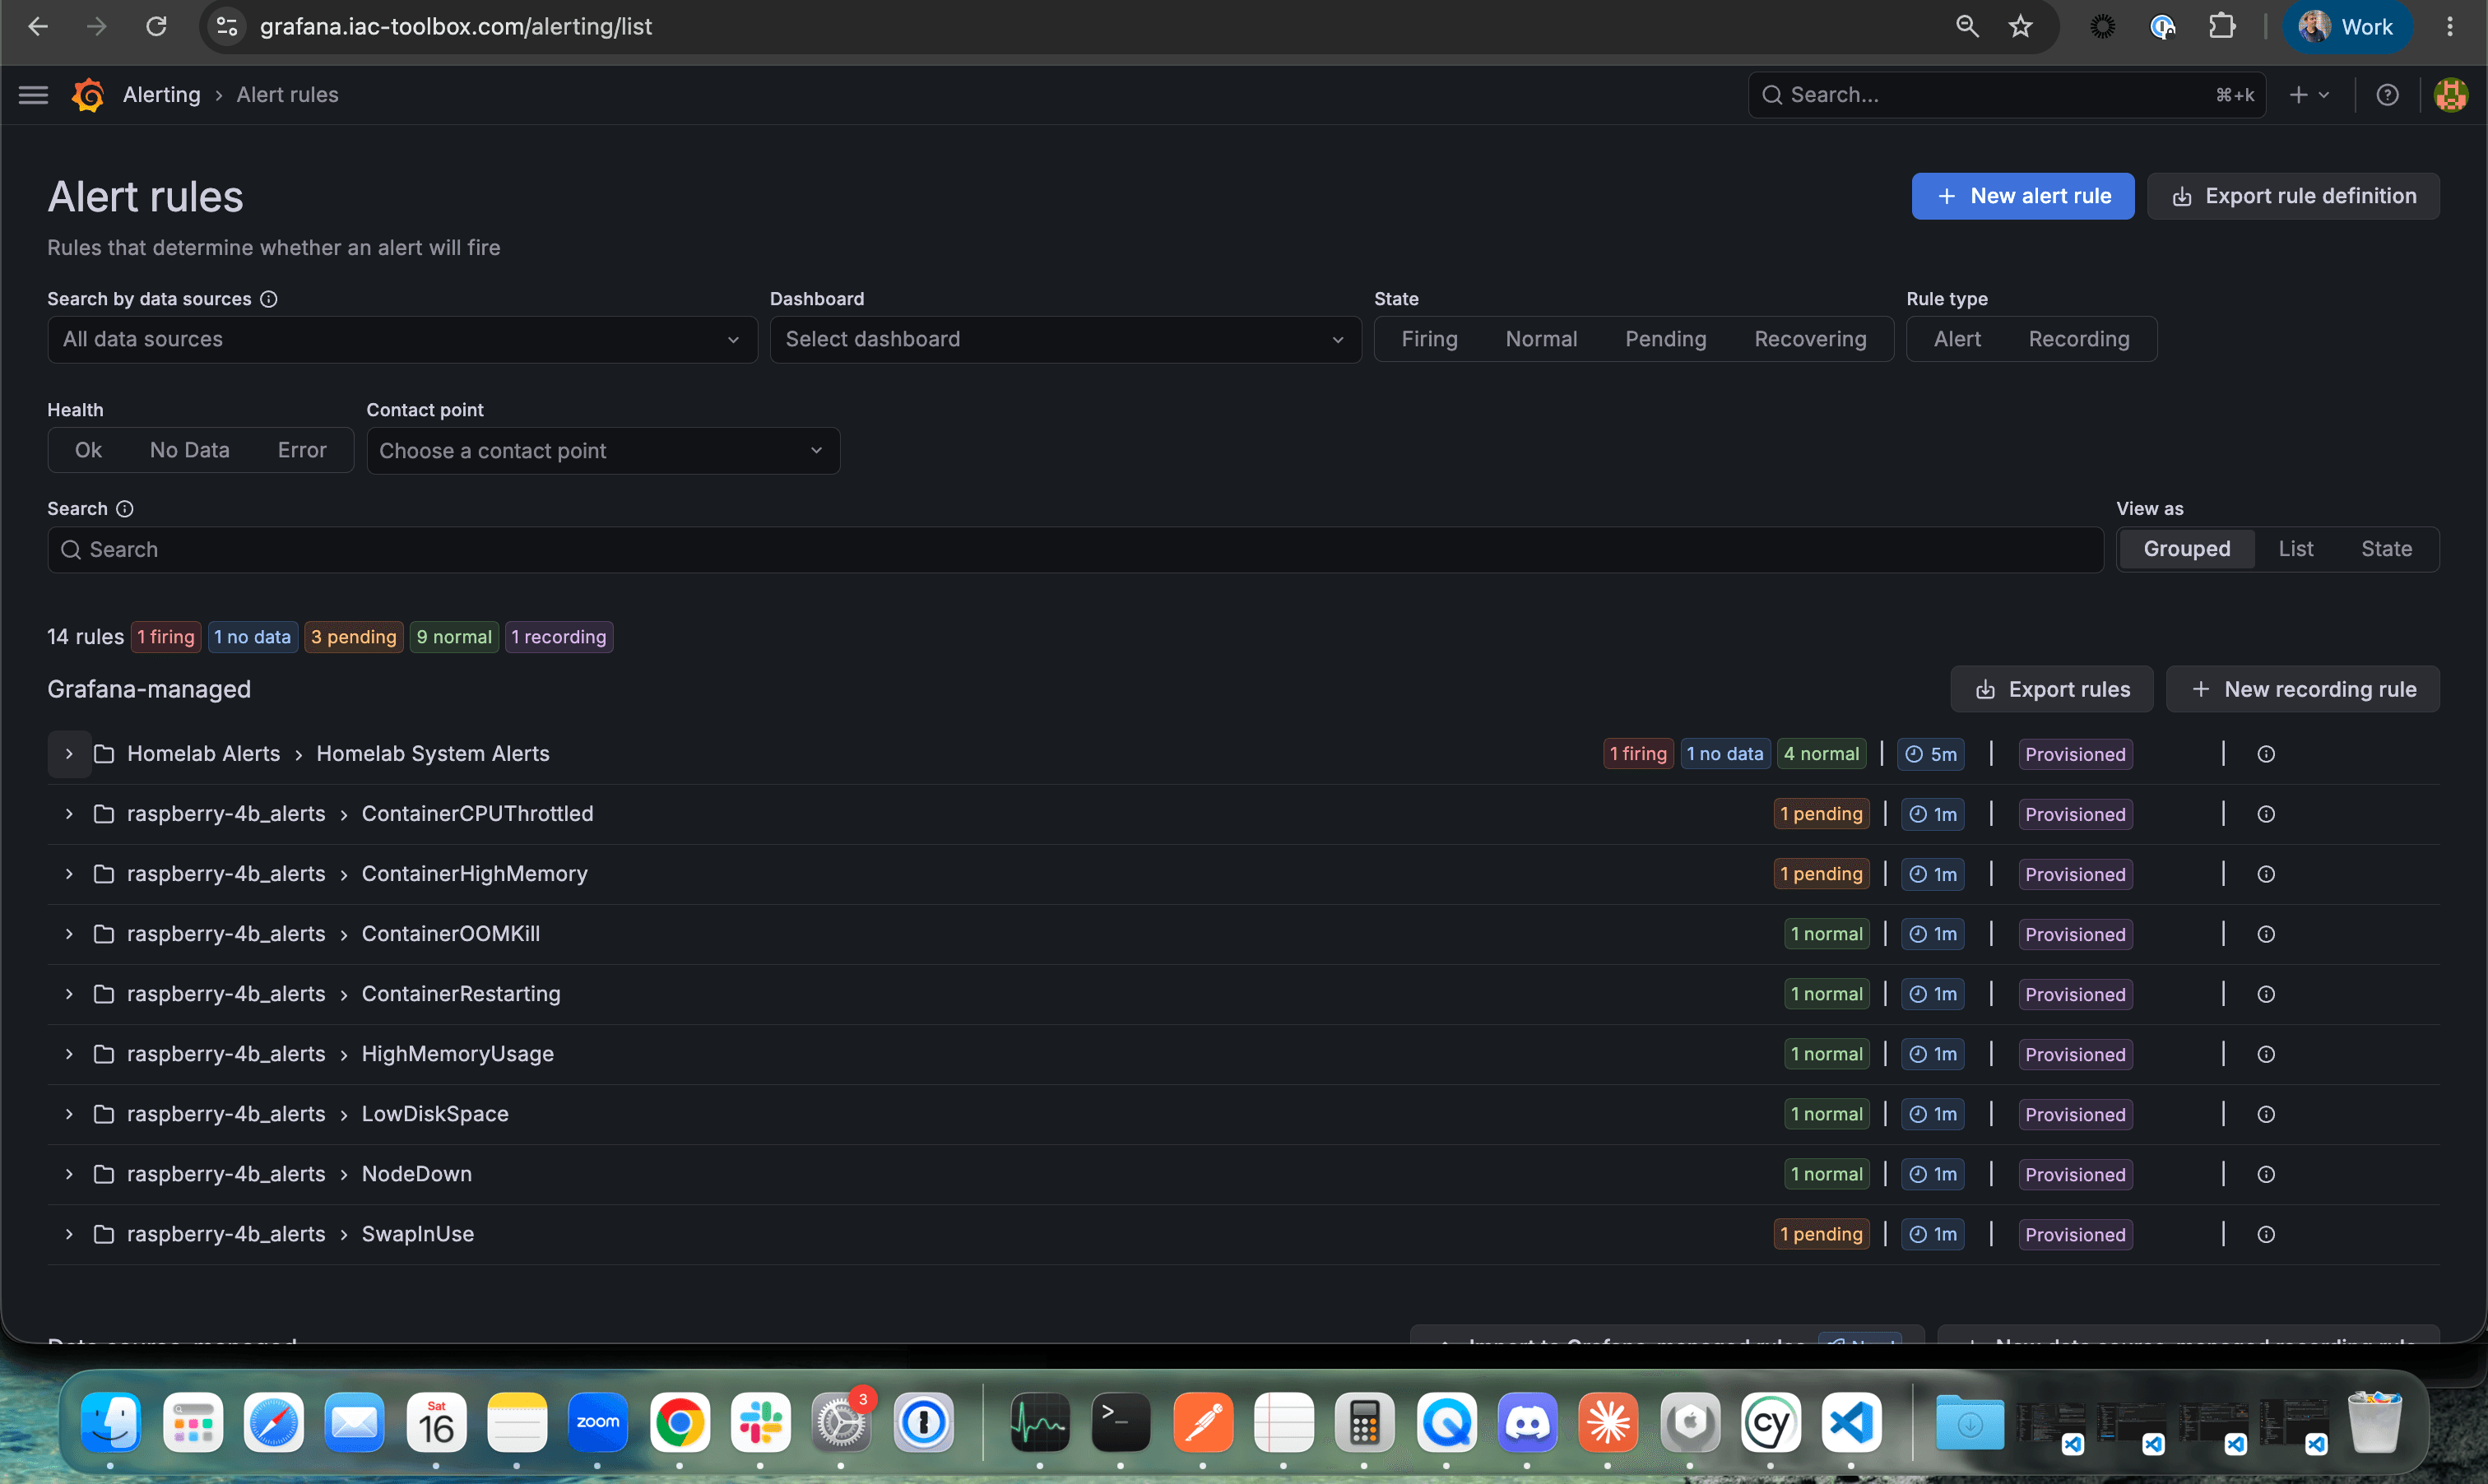Viewport: 2488px width, 1484px height.
Task: Open the plus create-new menu in header
Action: click(2309, 95)
